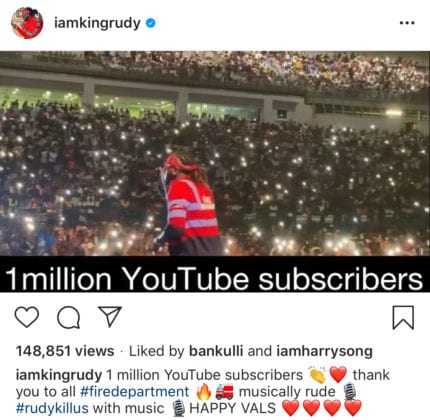Click the performer in the red jacket
Screen dimensions: 430x420
[x=190, y=205]
